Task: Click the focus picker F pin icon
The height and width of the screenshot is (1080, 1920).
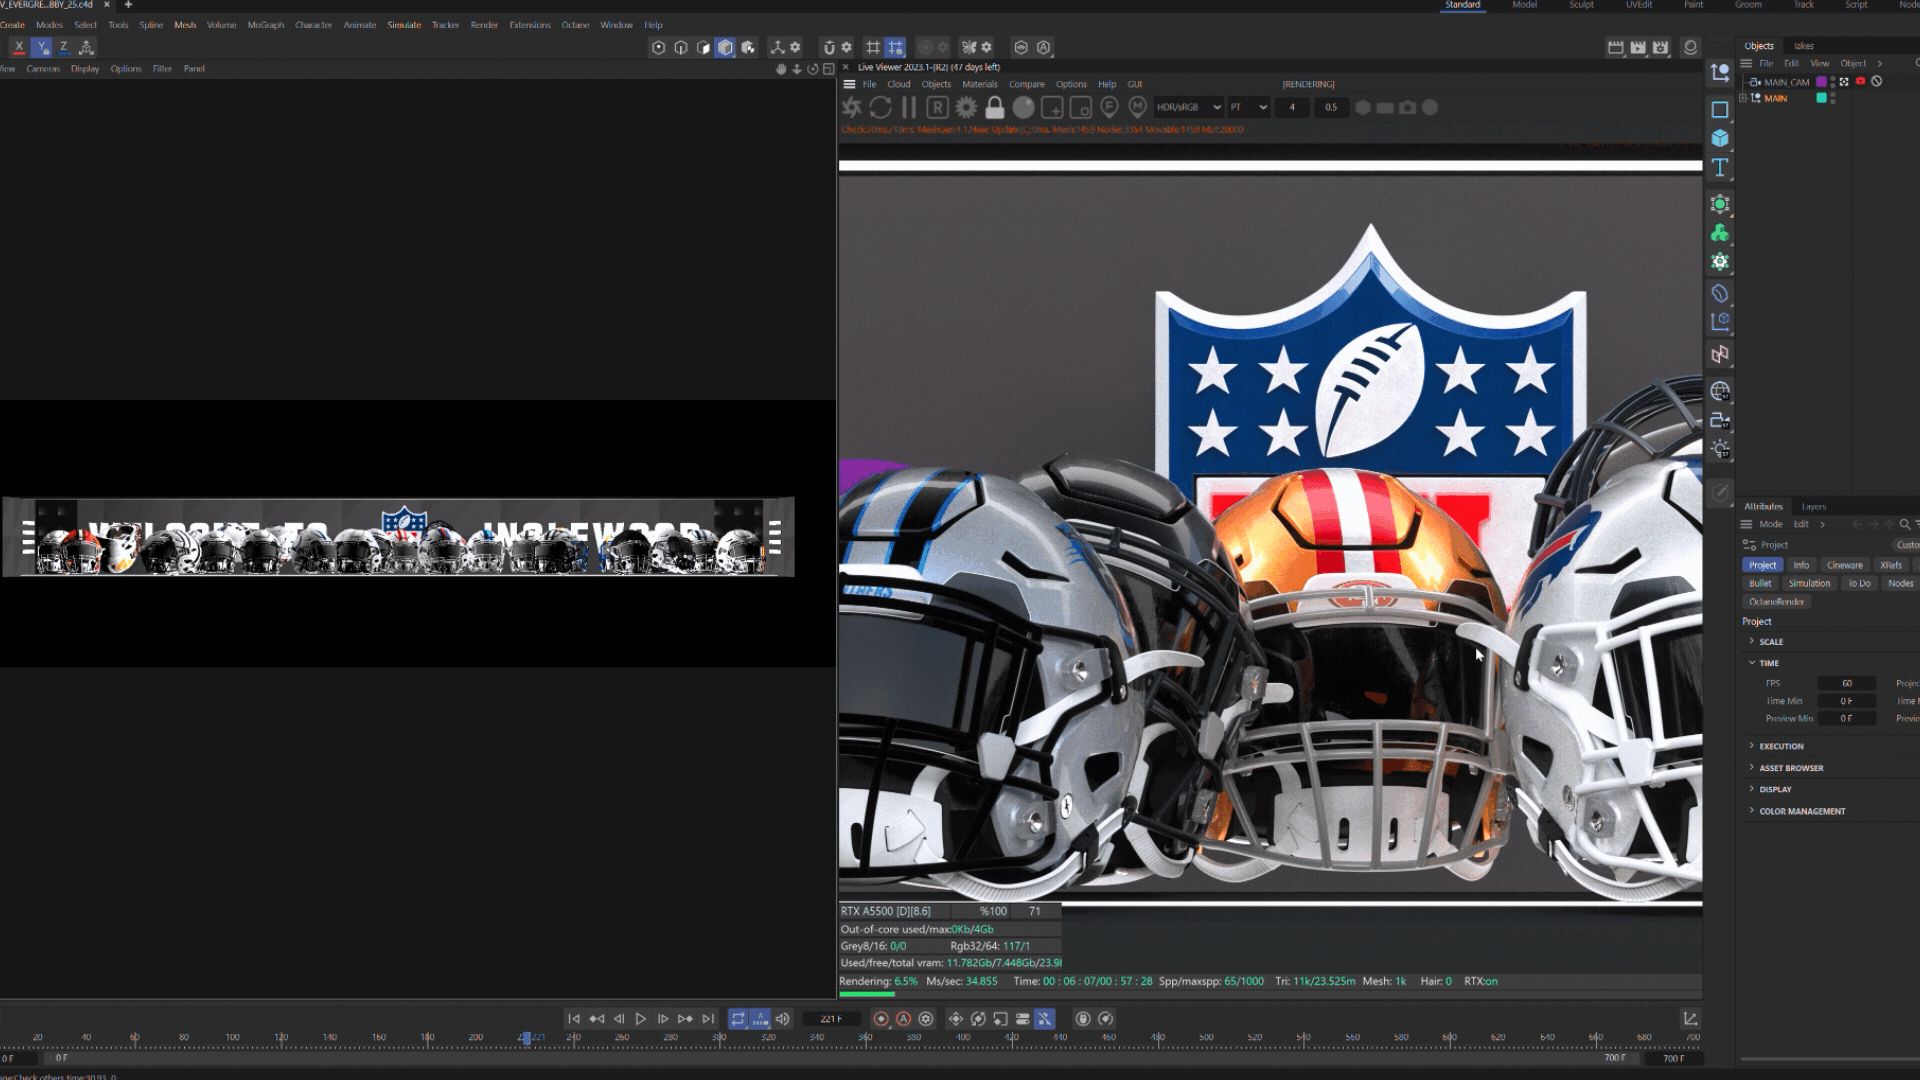Action: click(1109, 107)
